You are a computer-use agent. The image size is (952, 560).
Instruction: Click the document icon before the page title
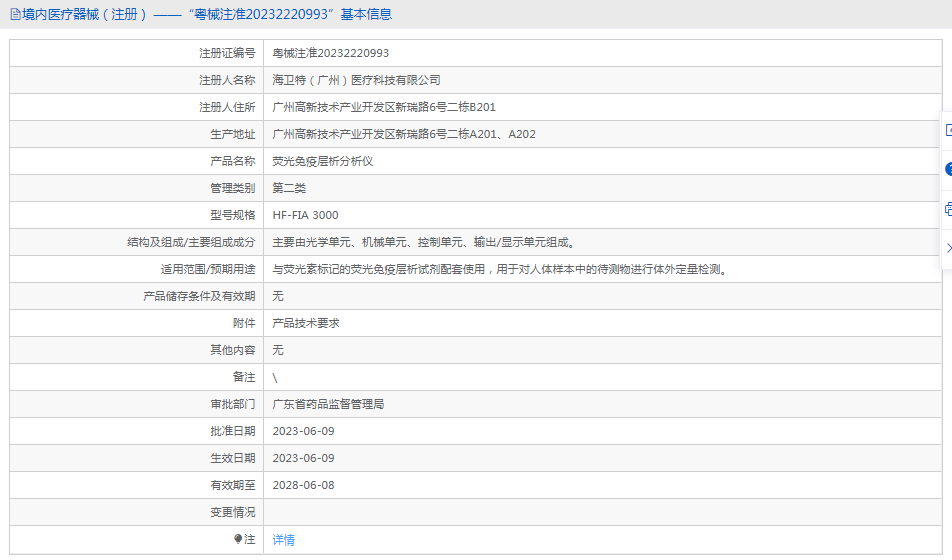[x=15, y=14]
